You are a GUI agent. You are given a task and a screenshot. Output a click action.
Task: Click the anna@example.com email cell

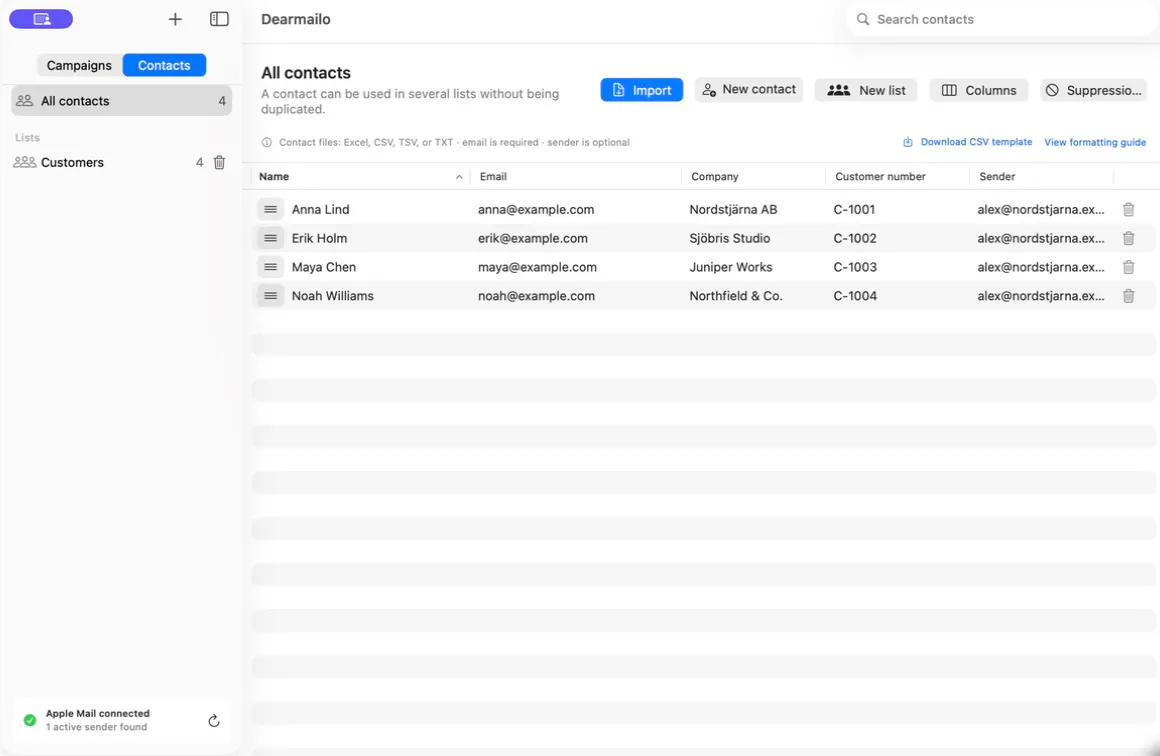[536, 209]
